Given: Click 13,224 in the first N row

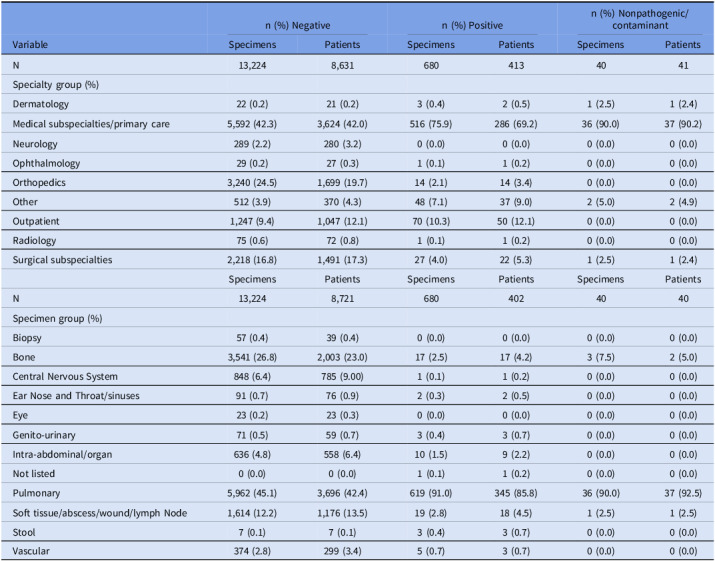Looking at the screenshot, I should 252,66.
